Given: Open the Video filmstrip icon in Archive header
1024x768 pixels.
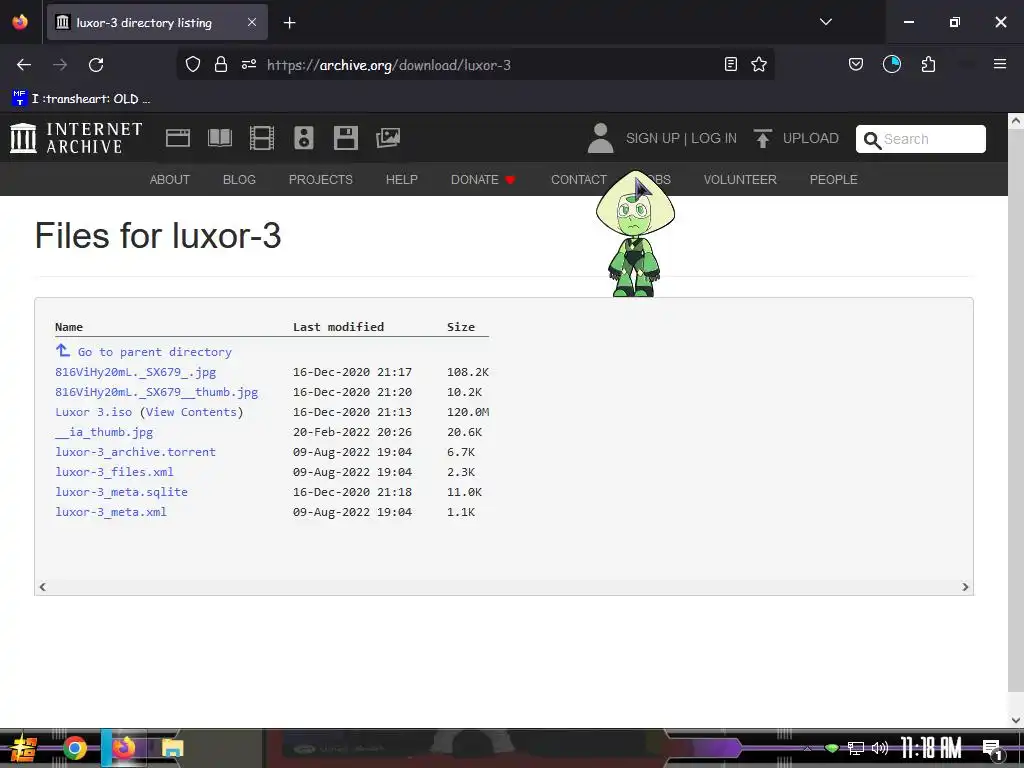Looking at the screenshot, I should pos(262,138).
